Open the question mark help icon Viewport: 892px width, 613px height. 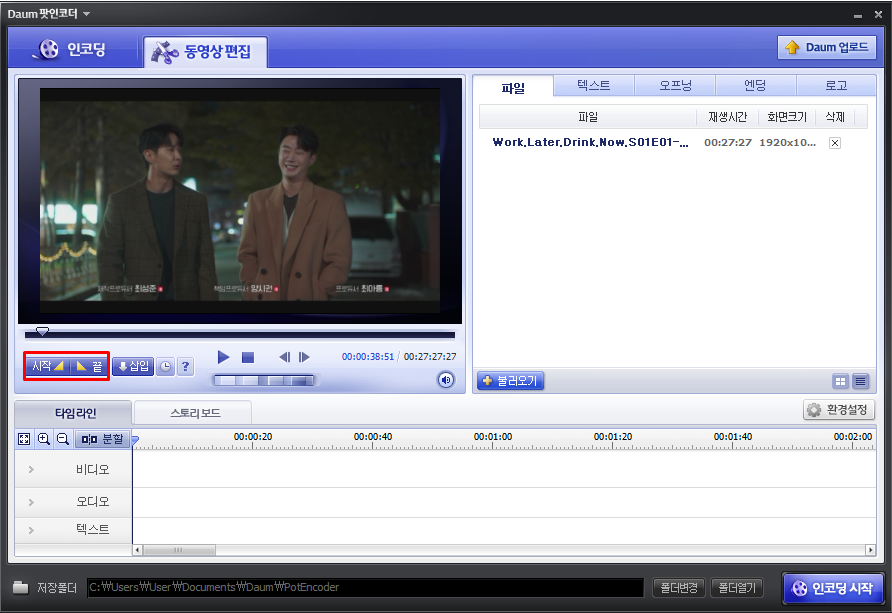point(185,367)
